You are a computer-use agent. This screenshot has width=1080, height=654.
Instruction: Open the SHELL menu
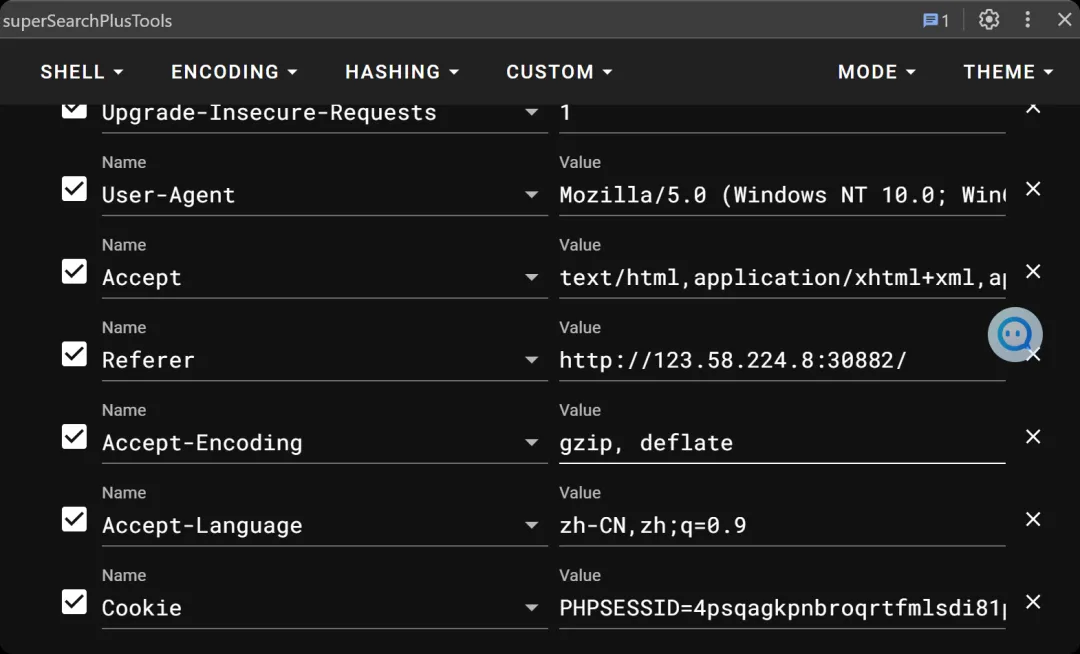(x=82, y=72)
